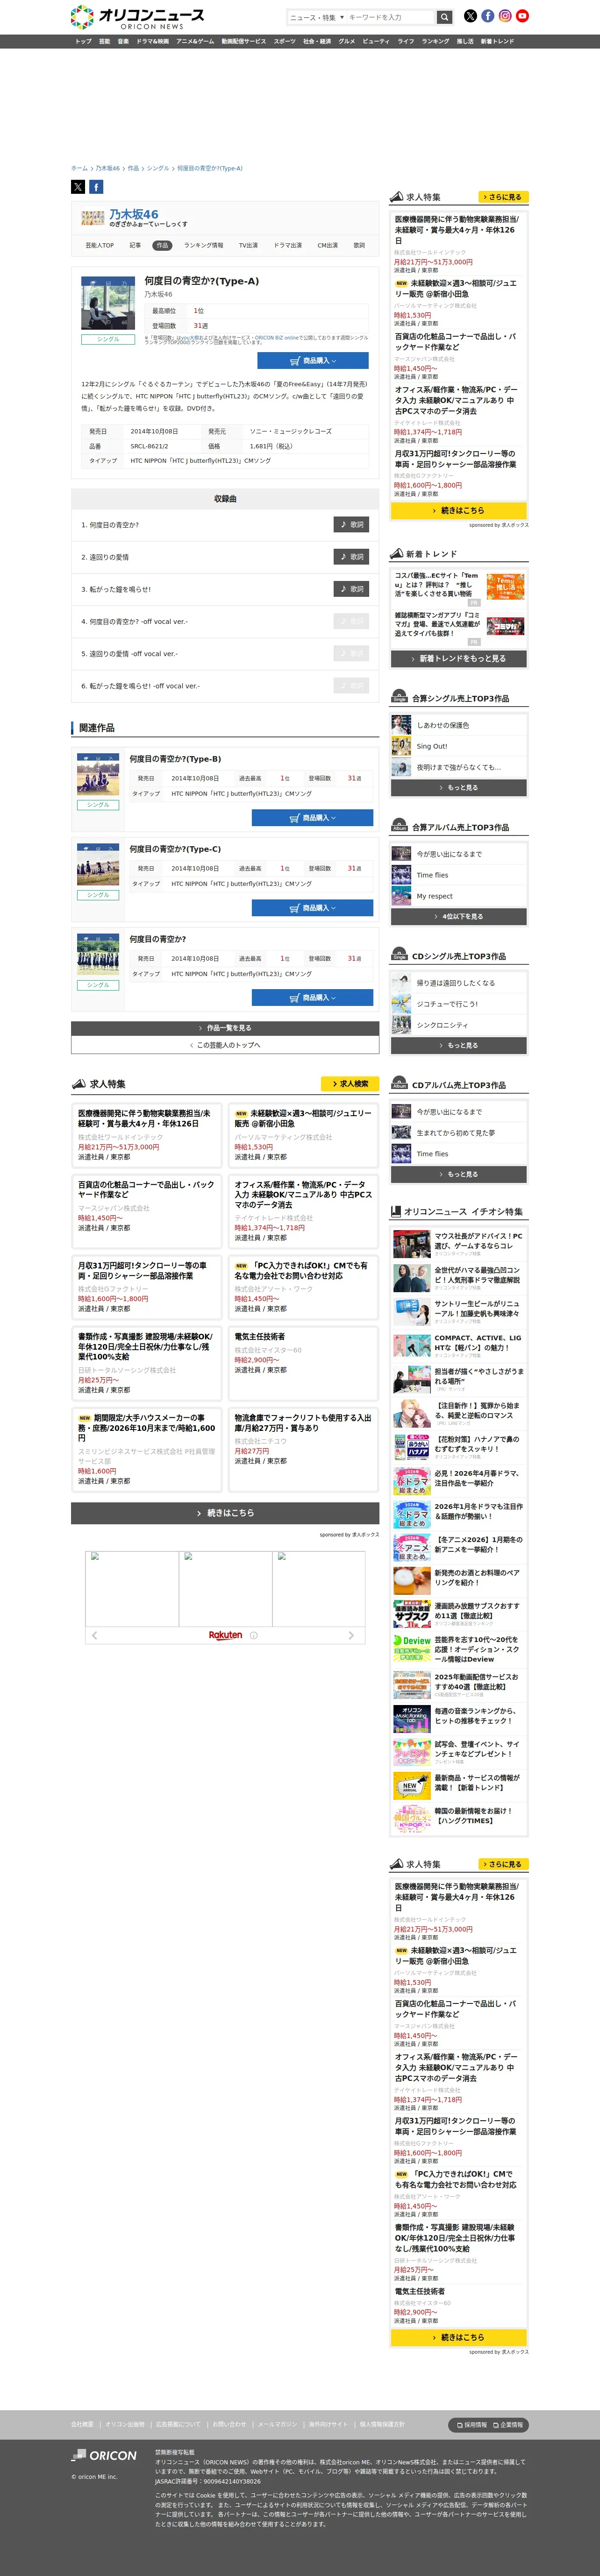Screen dimensions: 600x2576
Task: Click the keyword search input field
Action: coord(391,17)
